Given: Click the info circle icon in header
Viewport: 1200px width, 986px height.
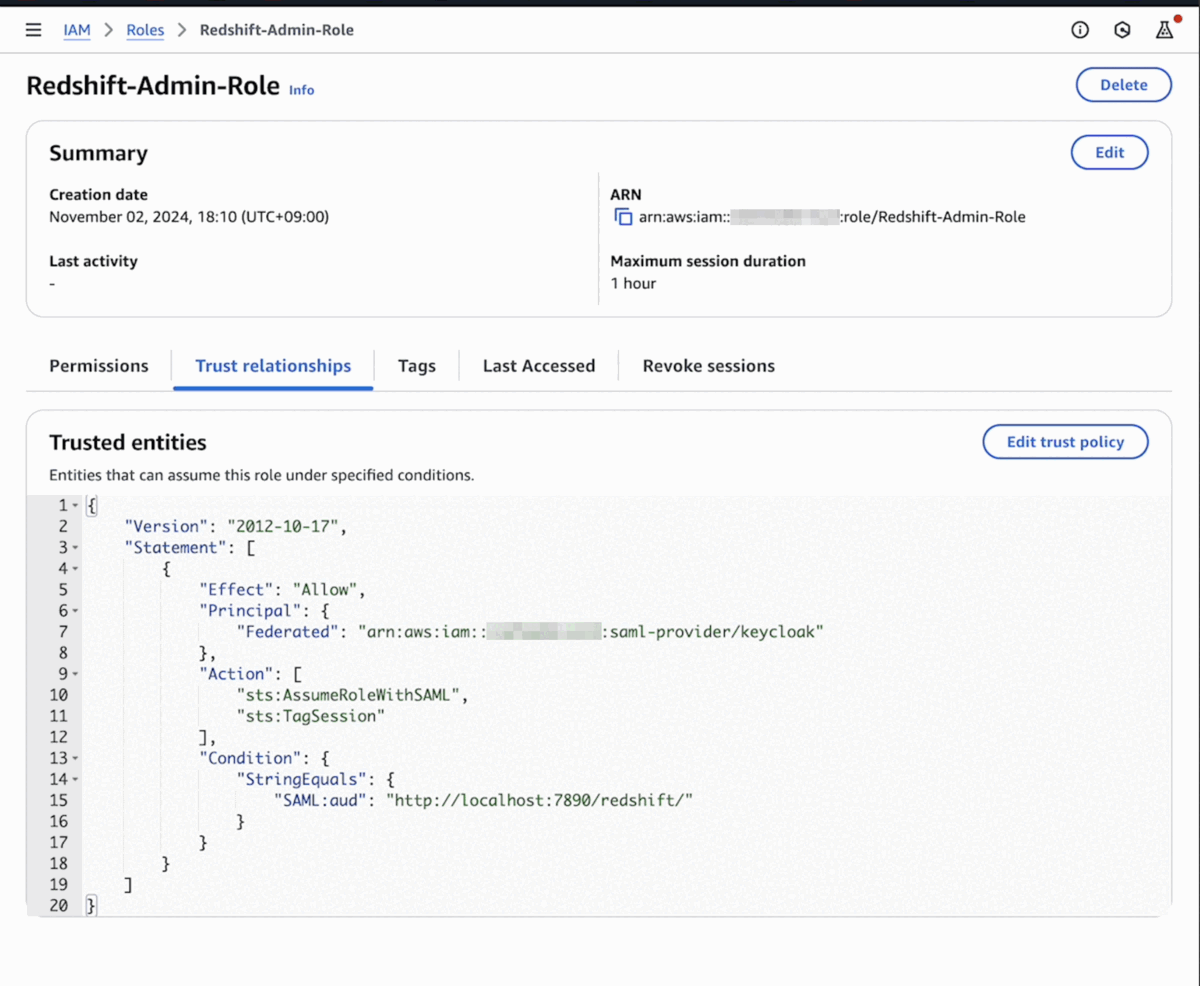Looking at the screenshot, I should (1080, 30).
